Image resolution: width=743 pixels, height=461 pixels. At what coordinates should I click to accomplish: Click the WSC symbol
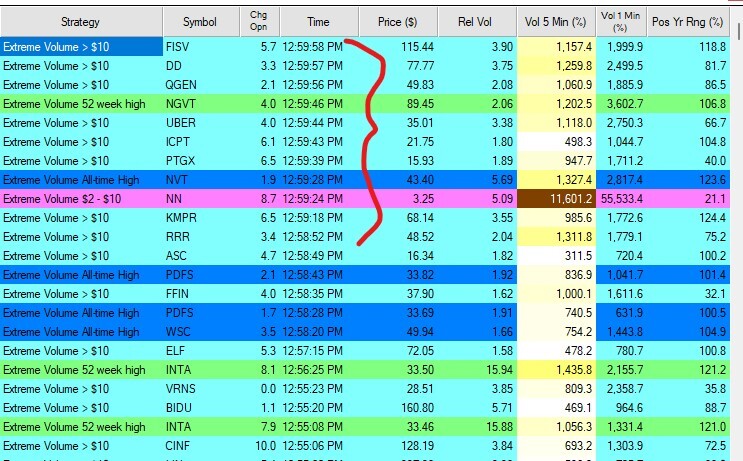(x=178, y=332)
